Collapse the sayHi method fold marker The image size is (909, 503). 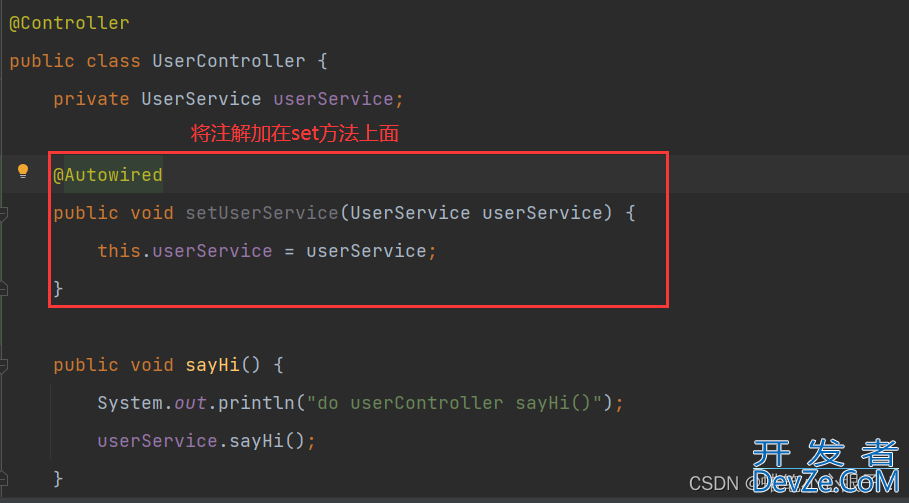click(3, 365)
